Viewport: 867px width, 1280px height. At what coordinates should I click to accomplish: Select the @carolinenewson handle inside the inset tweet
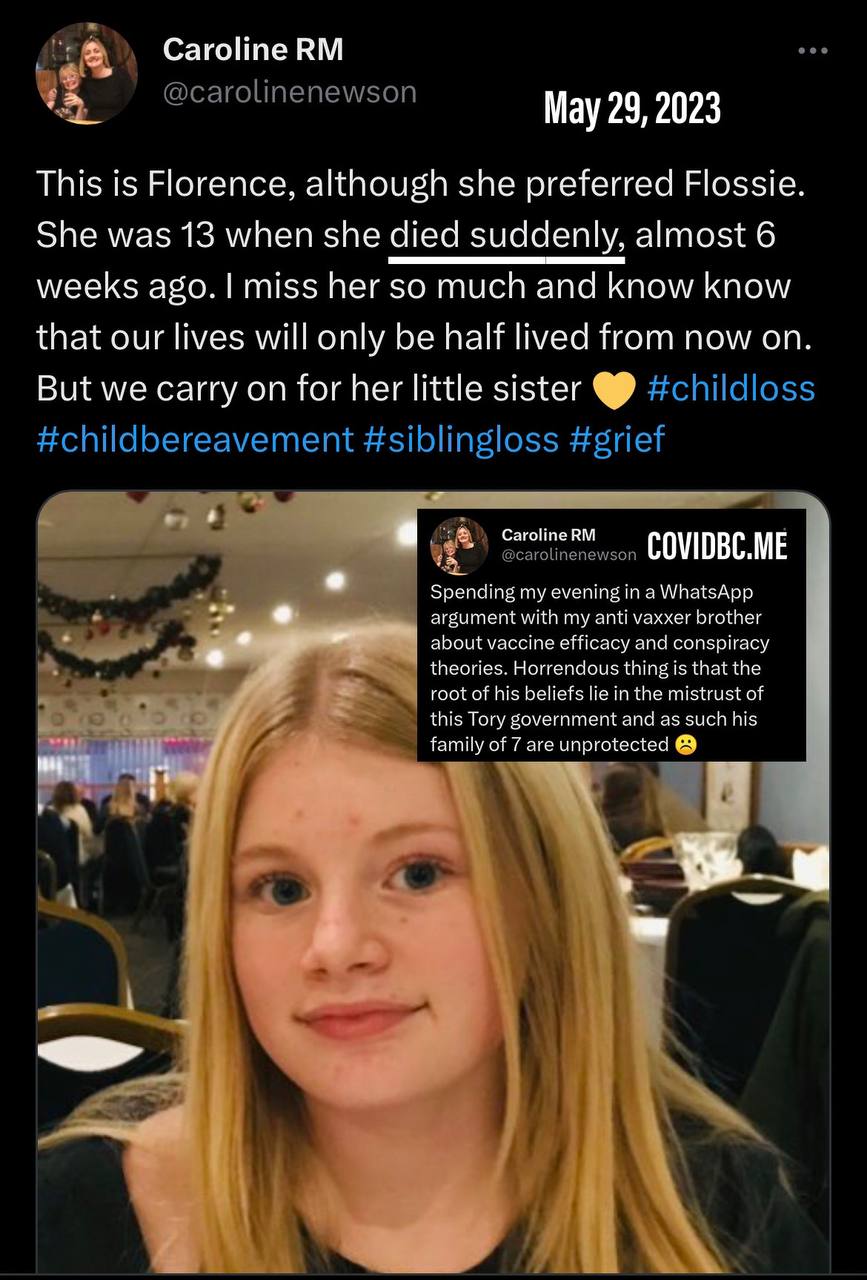568,554
